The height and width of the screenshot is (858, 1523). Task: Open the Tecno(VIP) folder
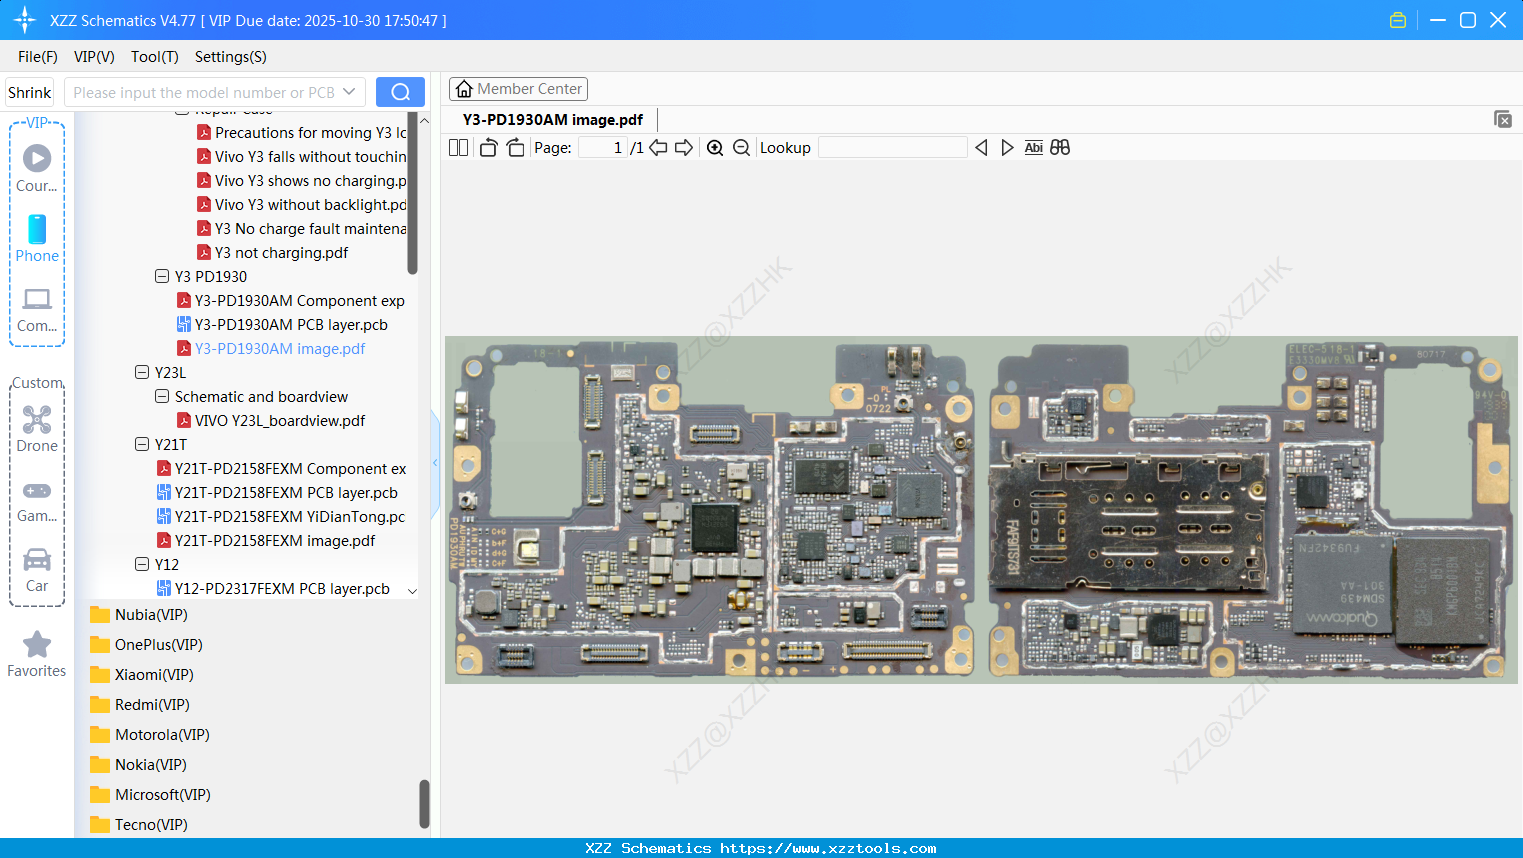pyautogui.click(x=139, y=825)
